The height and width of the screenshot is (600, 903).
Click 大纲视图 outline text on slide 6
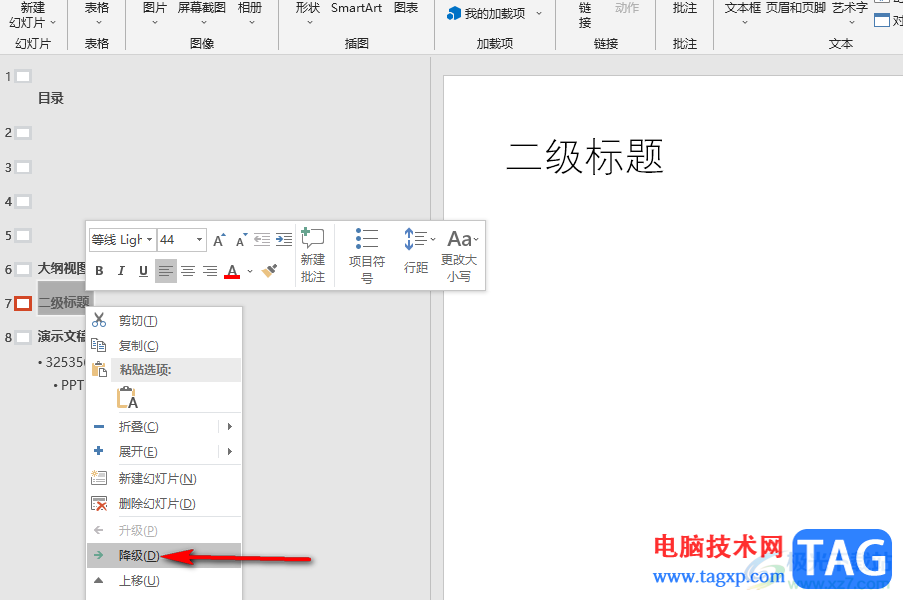(62, 269)
